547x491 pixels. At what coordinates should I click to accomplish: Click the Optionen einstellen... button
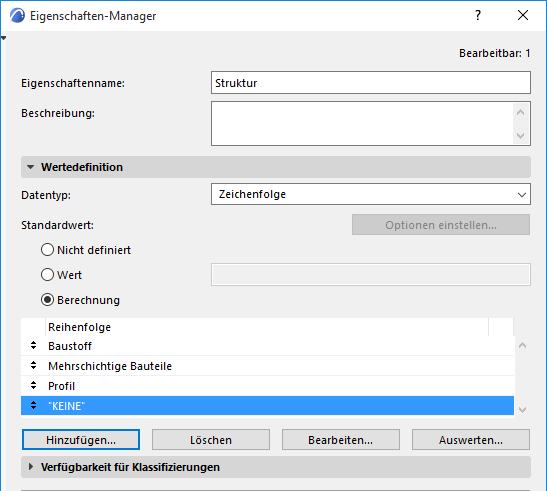(x=441, y=225)
